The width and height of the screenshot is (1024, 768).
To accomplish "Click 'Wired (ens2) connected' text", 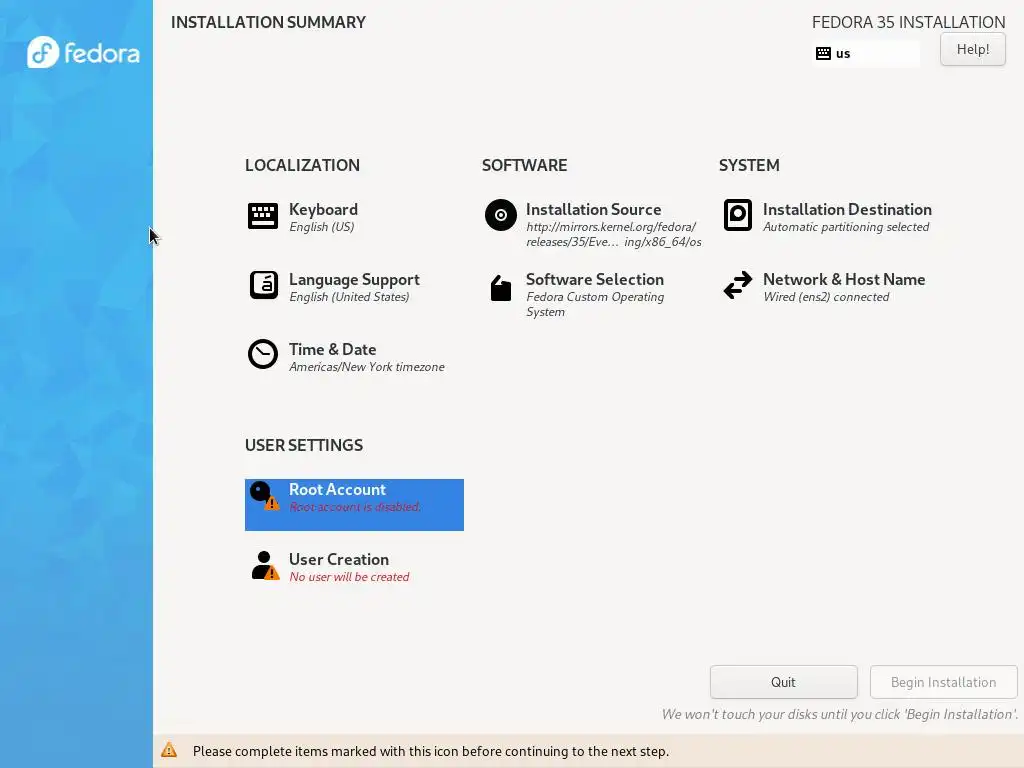I will pyautogui.click(x=826, y=296).
